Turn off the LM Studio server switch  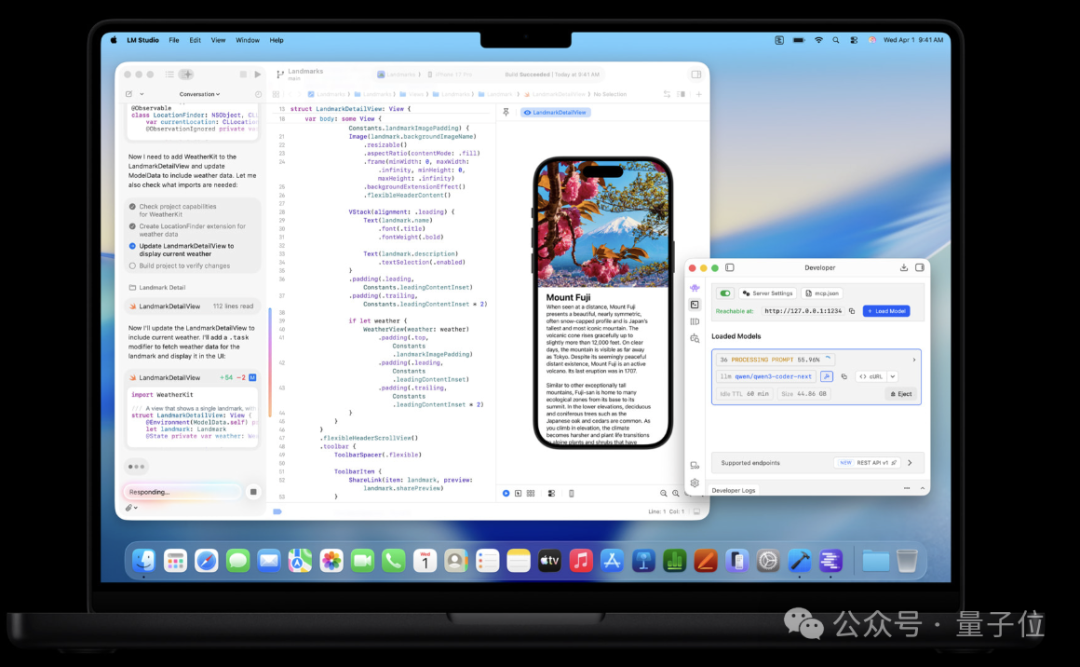[x=725, y=294]
